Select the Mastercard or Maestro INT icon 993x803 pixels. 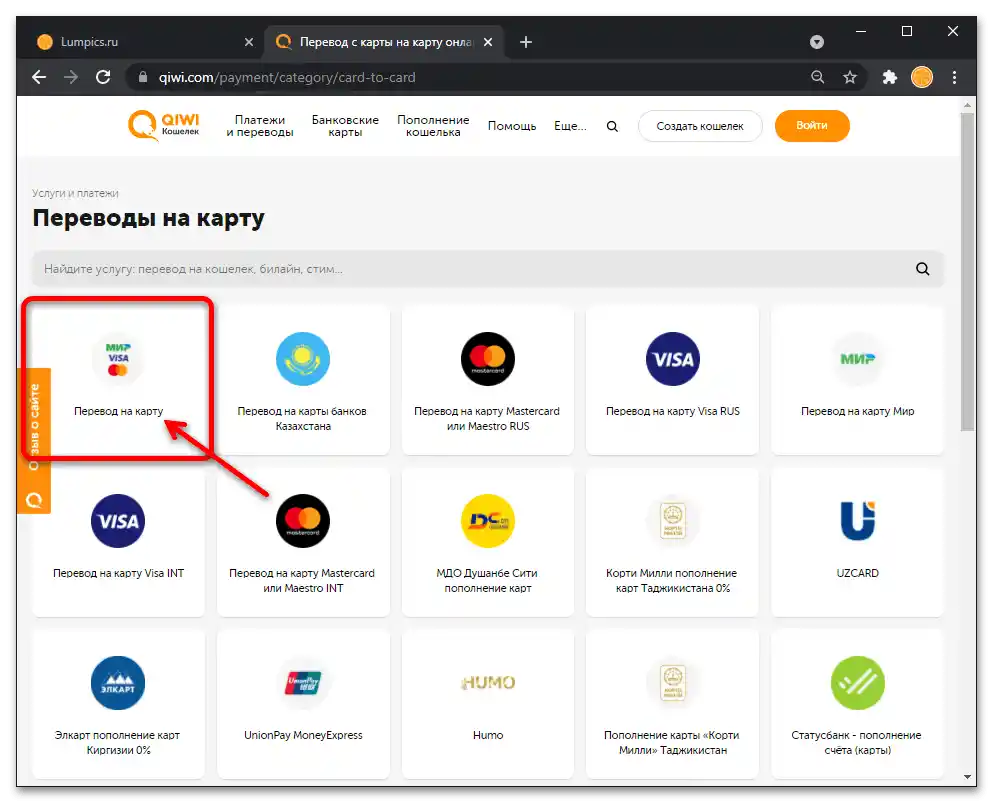tap(303, 521)
